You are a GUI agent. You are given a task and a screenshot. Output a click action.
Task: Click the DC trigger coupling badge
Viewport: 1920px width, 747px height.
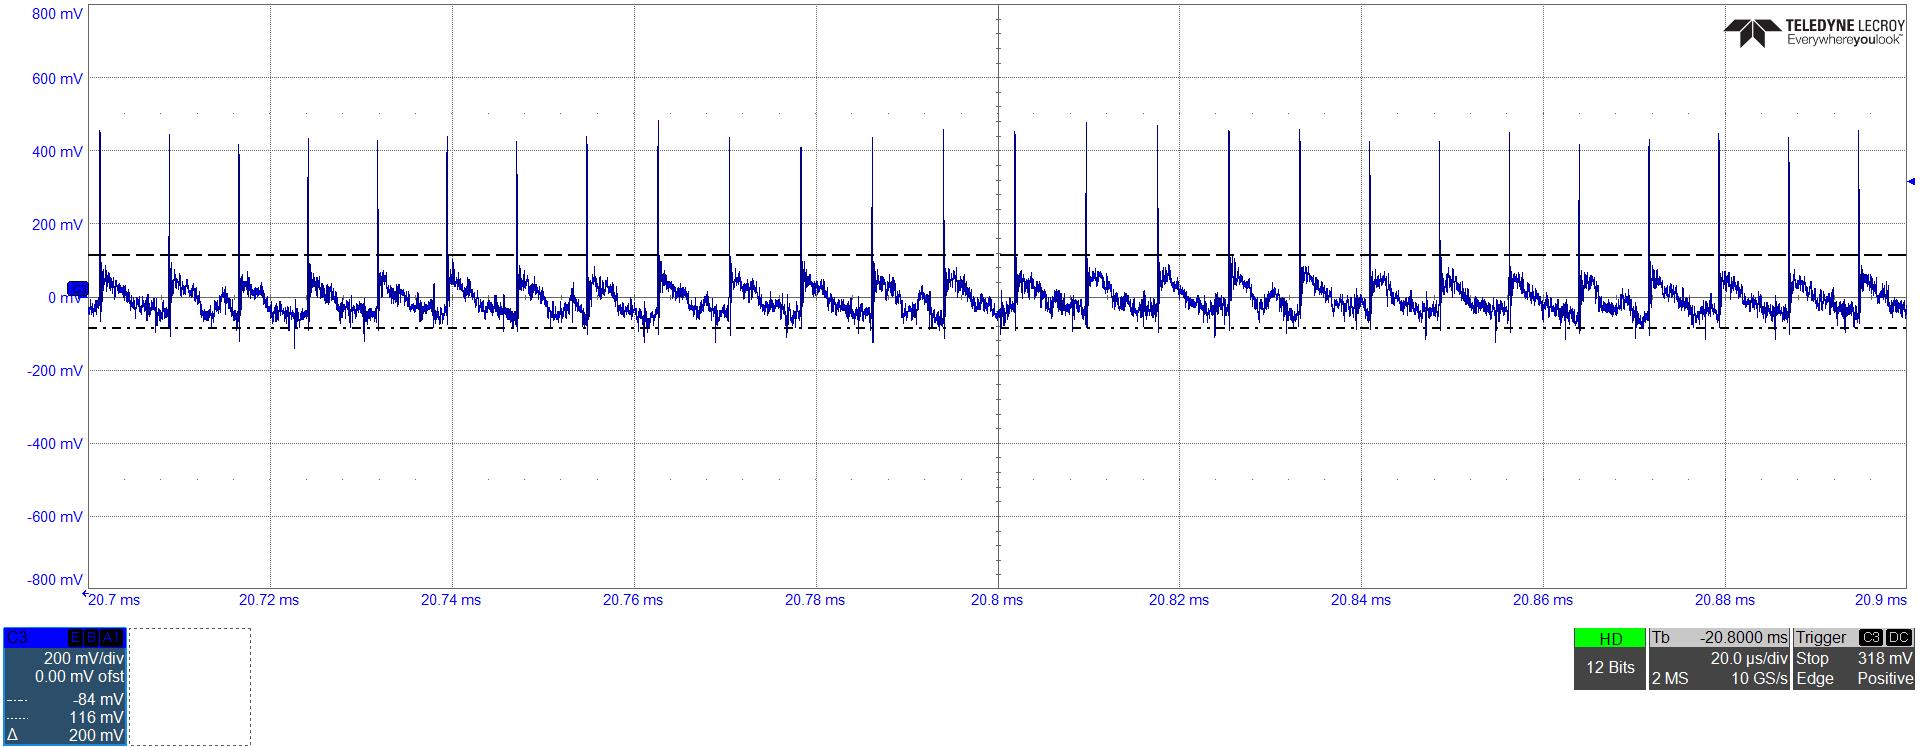coord(1898,638)
